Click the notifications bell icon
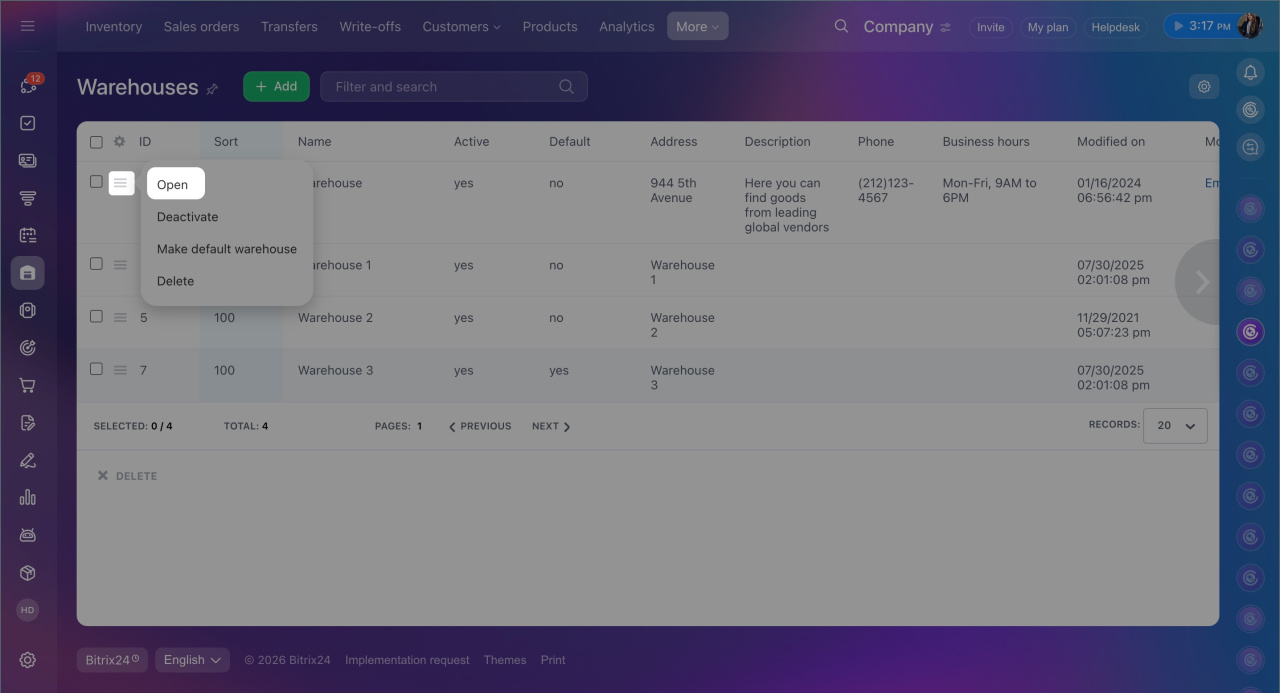The width and height of the screenshot is (1280, 693). coord(1250,72)
